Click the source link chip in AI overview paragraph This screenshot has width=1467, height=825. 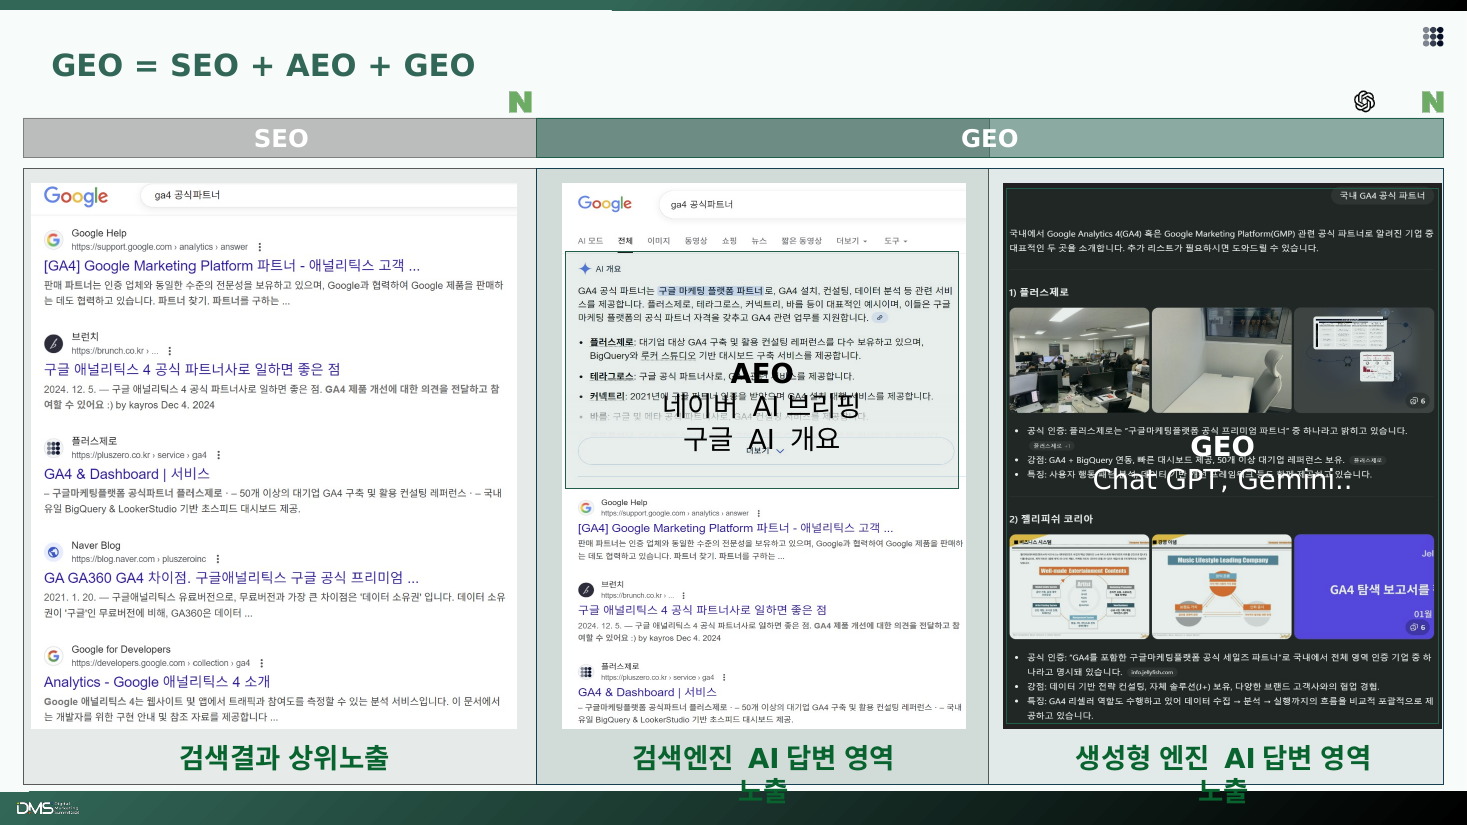pos(880,318)
